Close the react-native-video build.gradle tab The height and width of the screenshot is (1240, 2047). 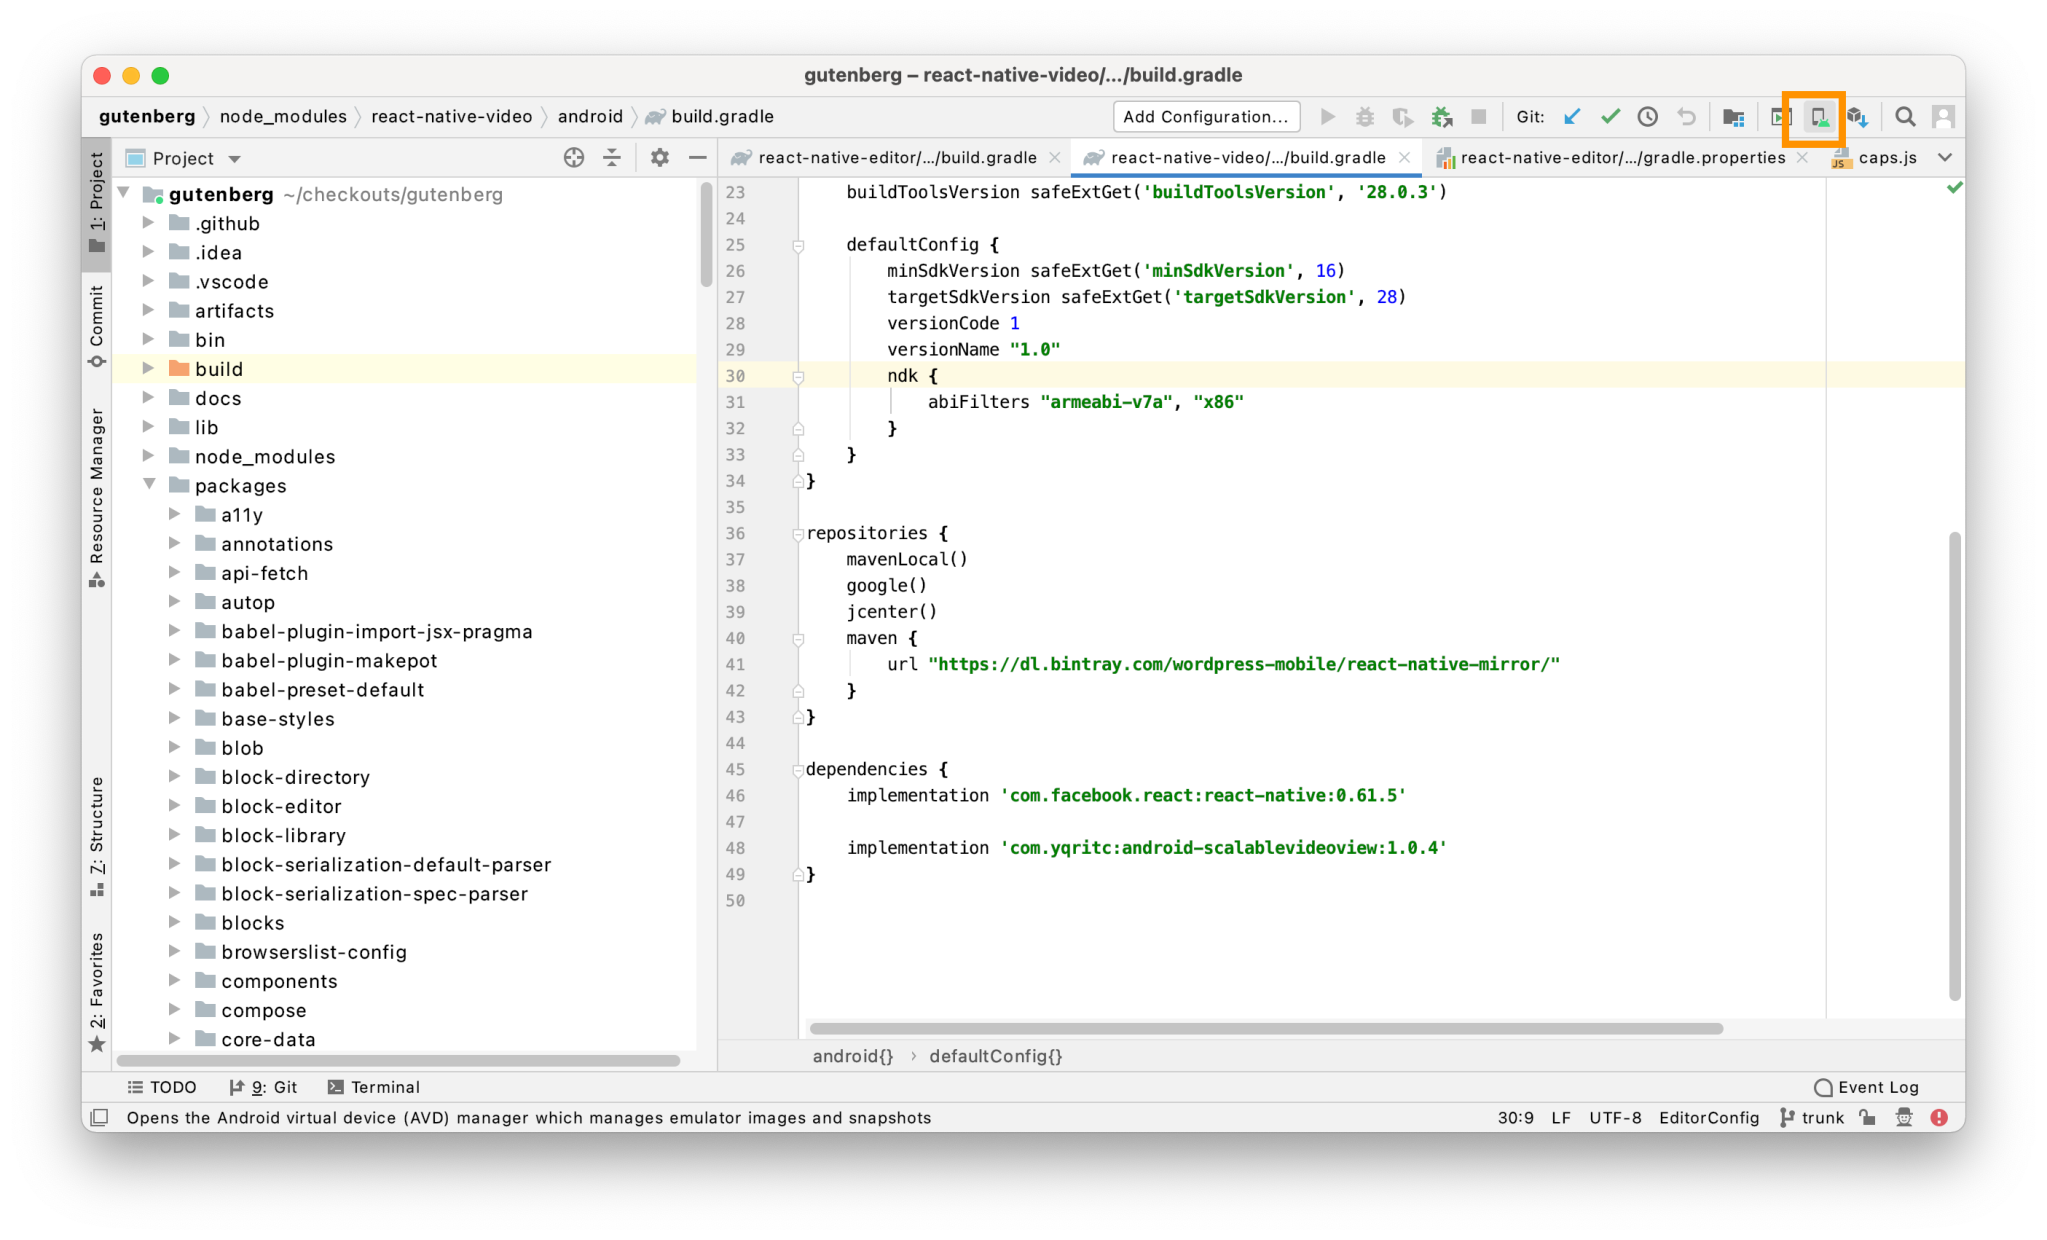pos(1405,158)
